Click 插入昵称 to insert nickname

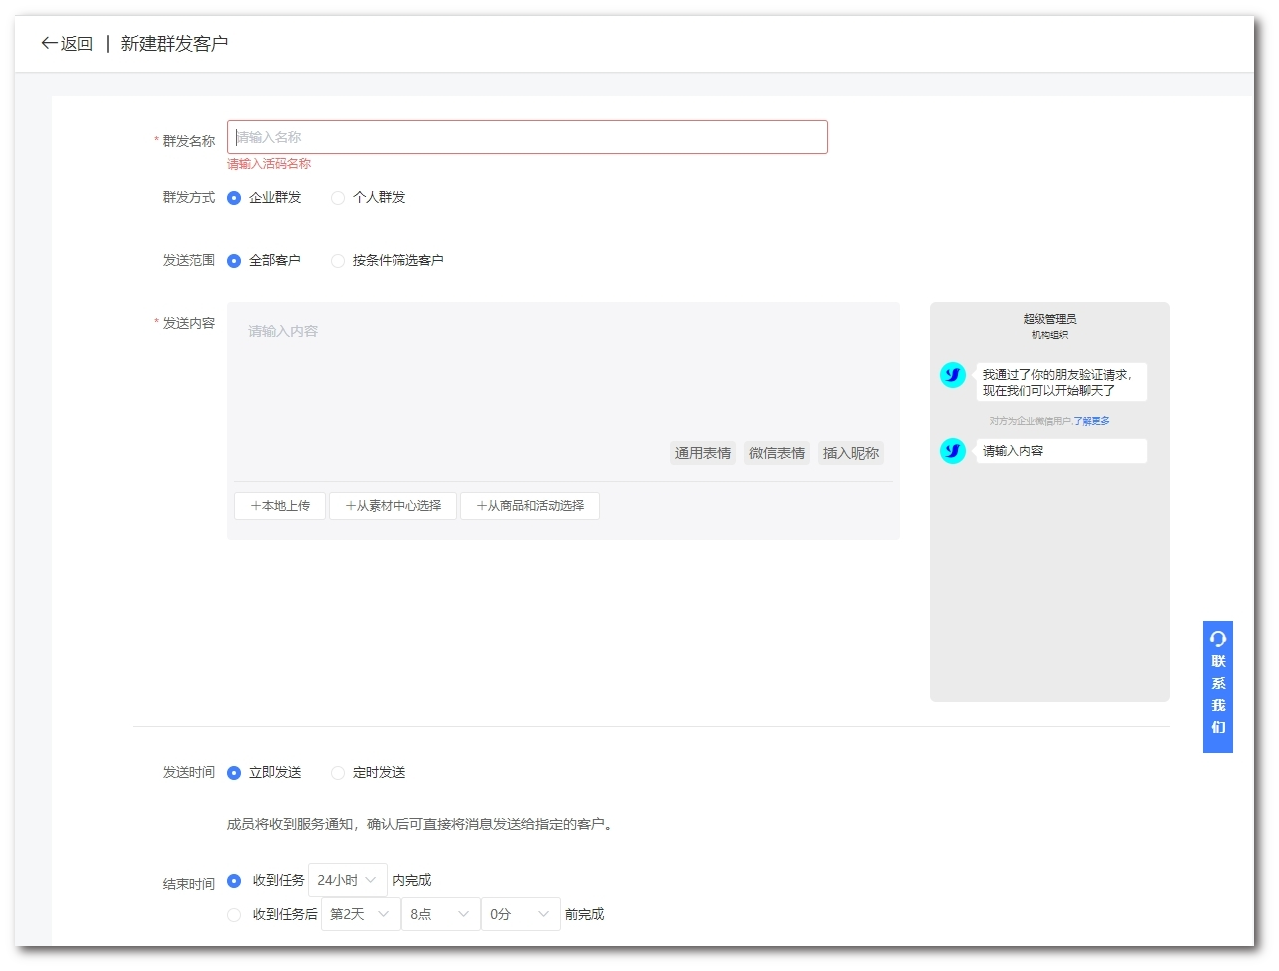pyautogui.click(x=850, y=453)
